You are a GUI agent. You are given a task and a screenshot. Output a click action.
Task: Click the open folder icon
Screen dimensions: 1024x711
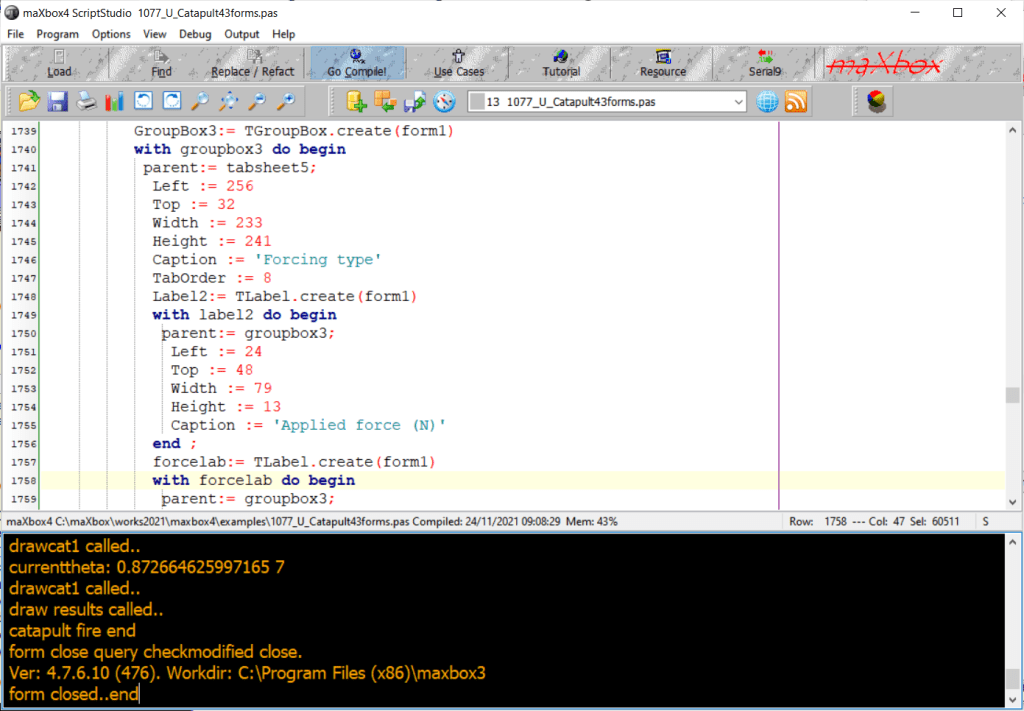(x=29, y=101)
